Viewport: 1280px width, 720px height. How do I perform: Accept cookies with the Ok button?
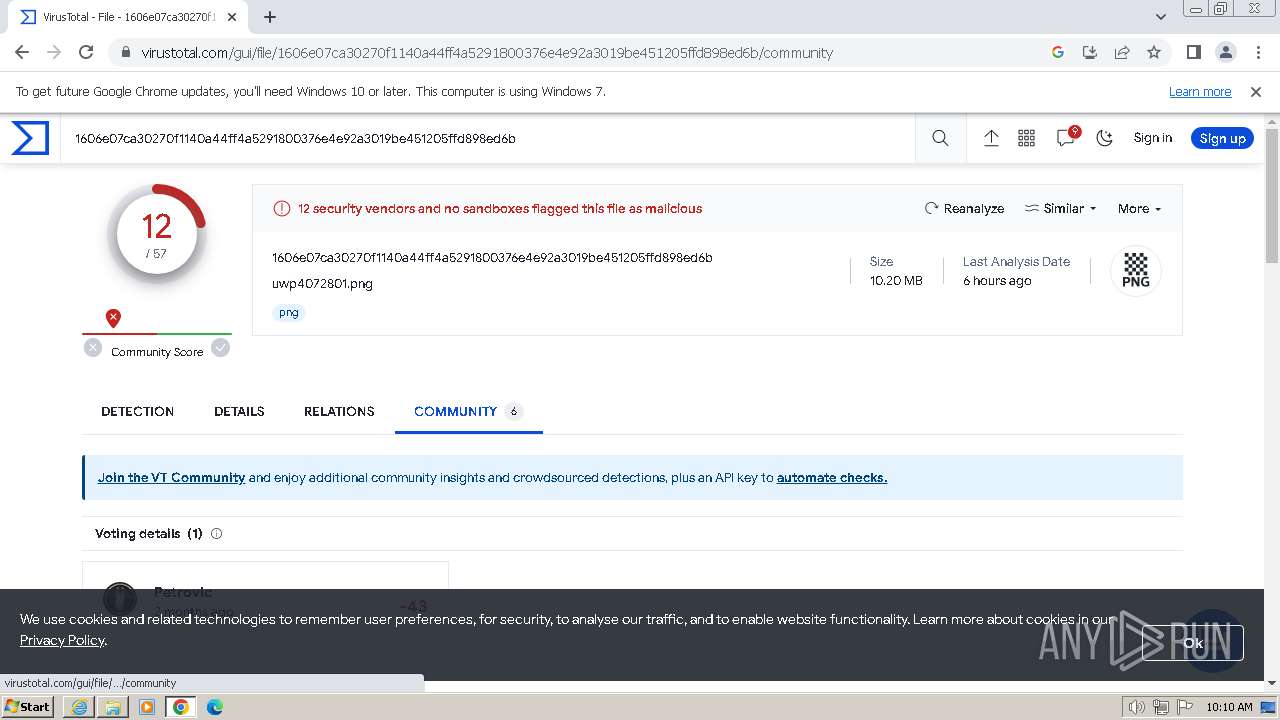coord(1193,643)
